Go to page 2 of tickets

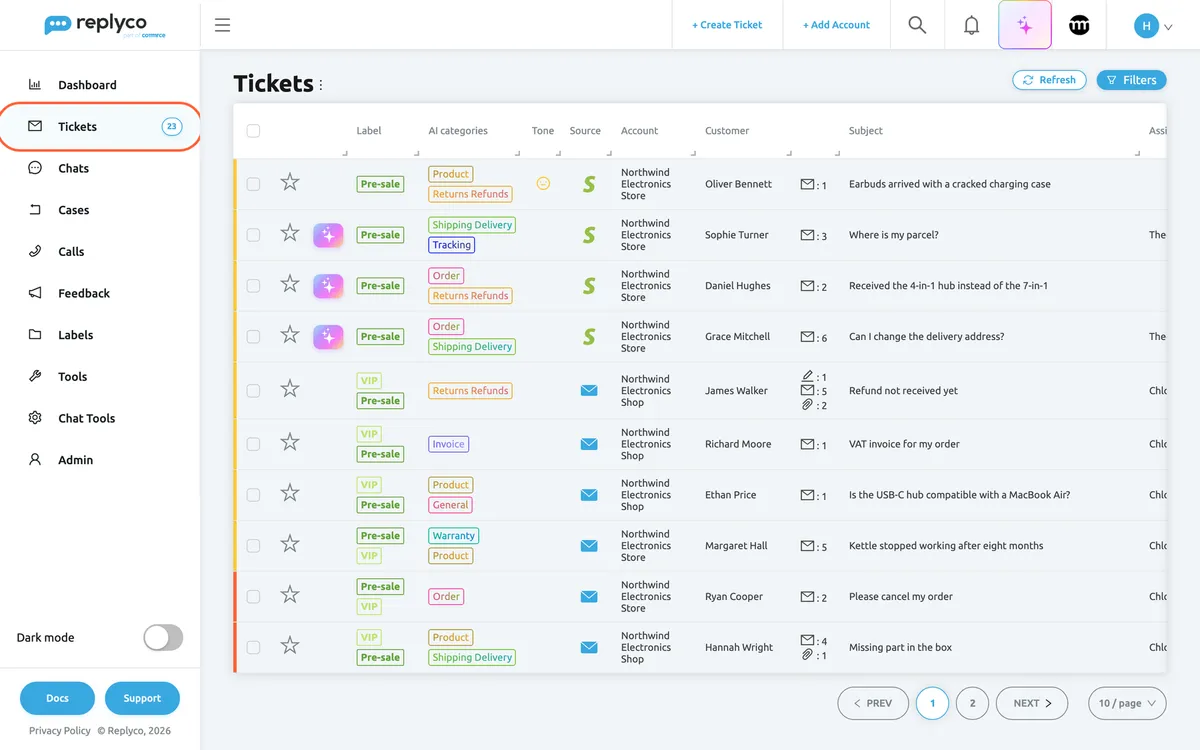(x=972, y=703)
